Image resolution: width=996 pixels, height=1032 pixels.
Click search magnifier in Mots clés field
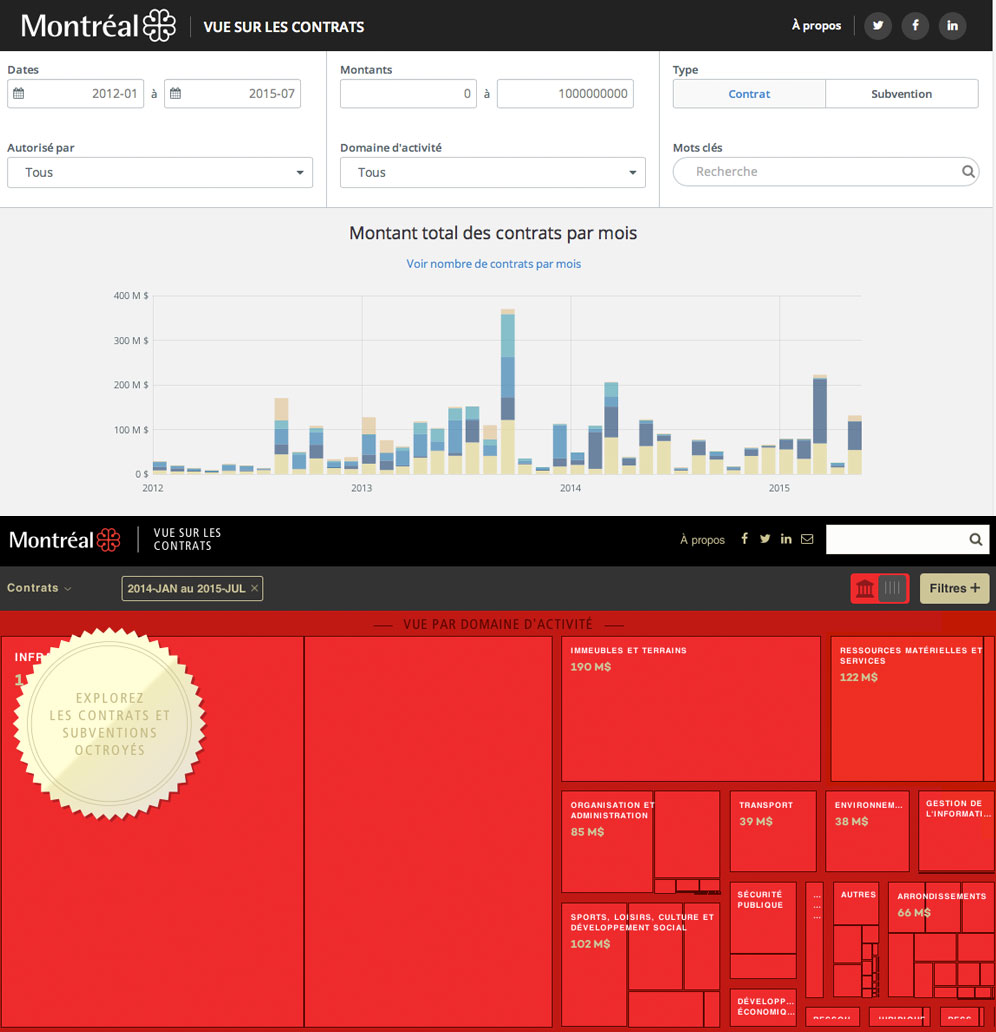click(x=968, y=172)
